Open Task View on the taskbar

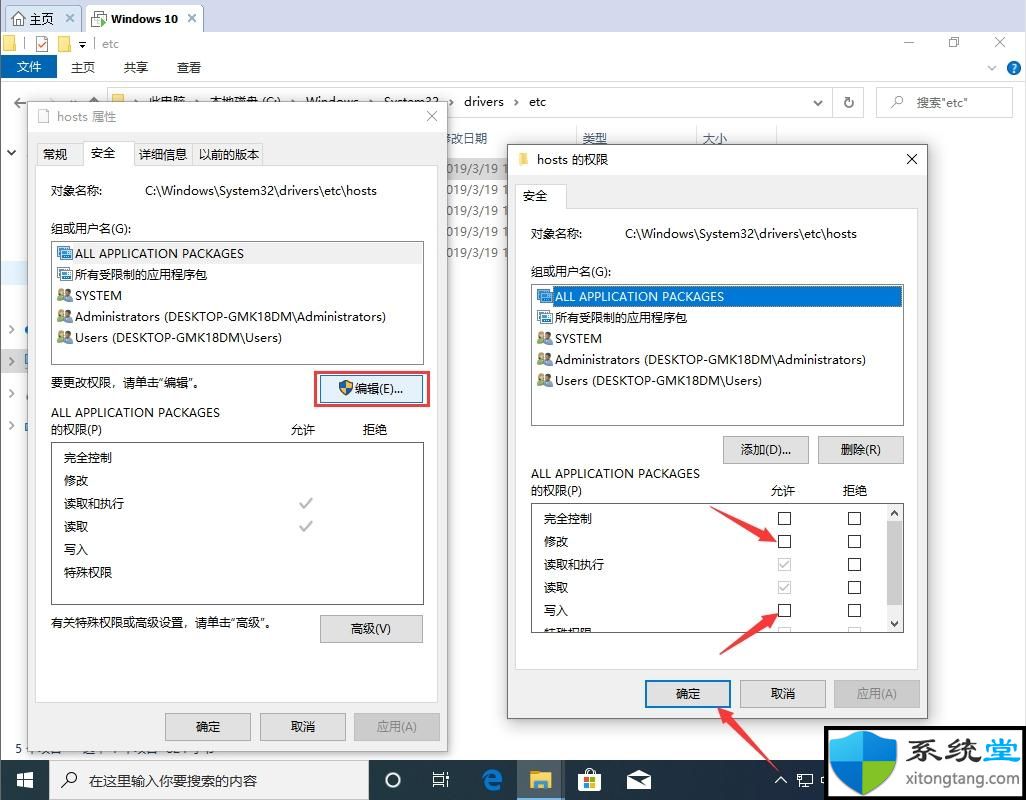(x=441, y=780)
